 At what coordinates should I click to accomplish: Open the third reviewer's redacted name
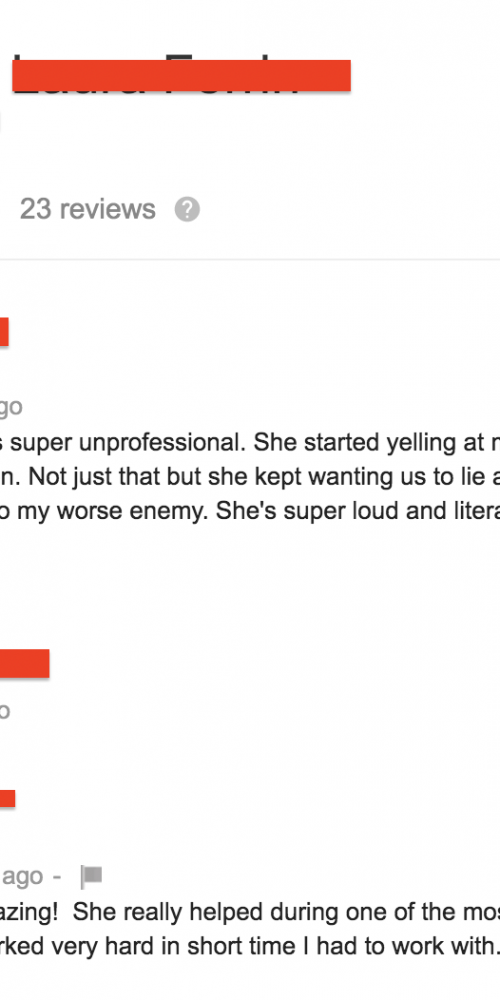[7, 799]
